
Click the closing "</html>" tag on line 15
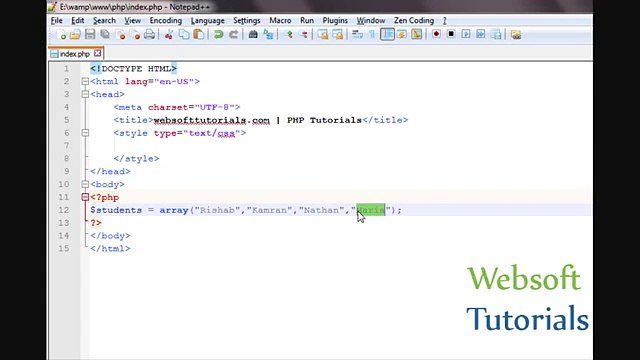(x=110, y=249)
